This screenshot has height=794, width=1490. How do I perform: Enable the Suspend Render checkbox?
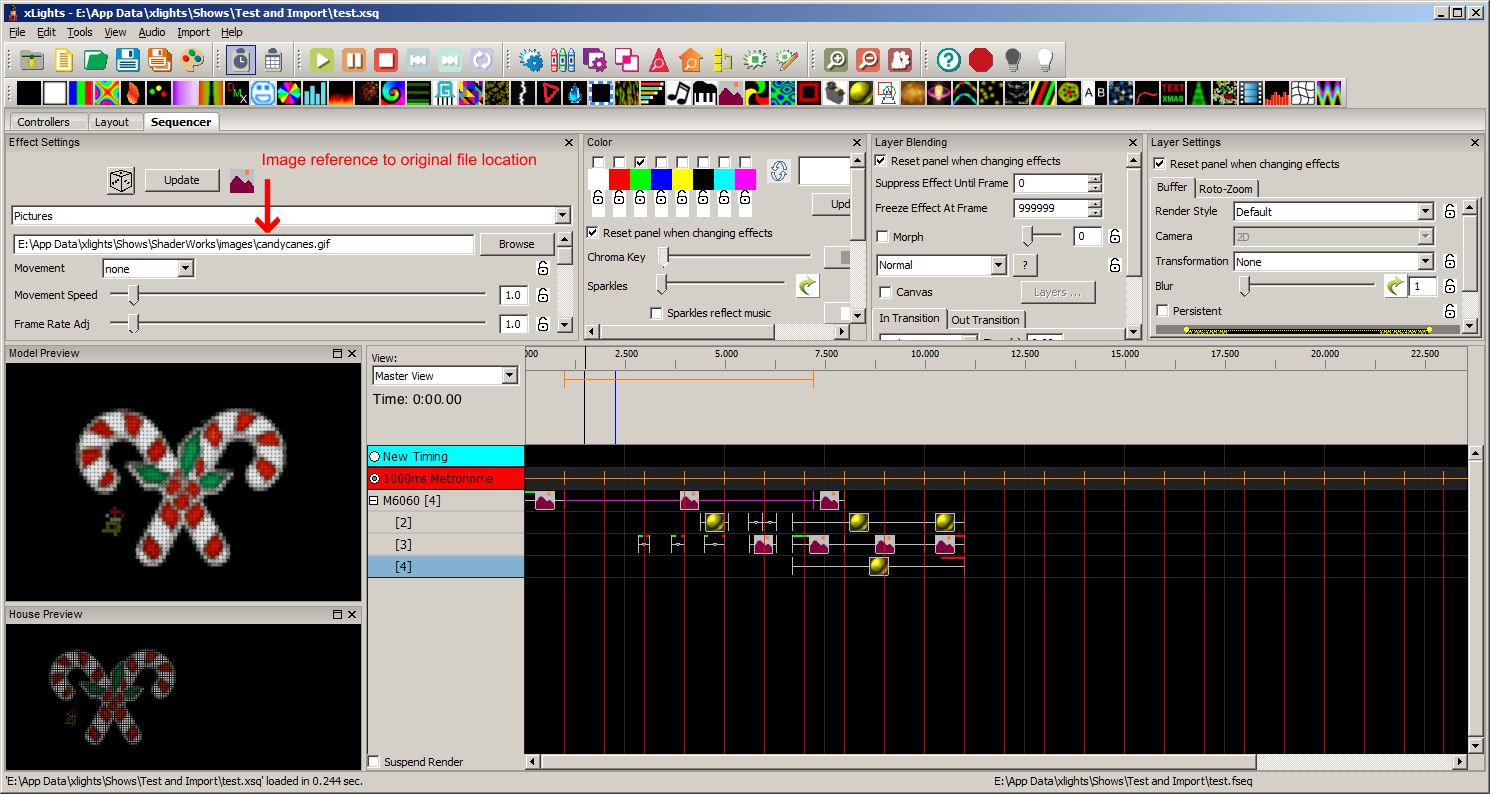374,762
